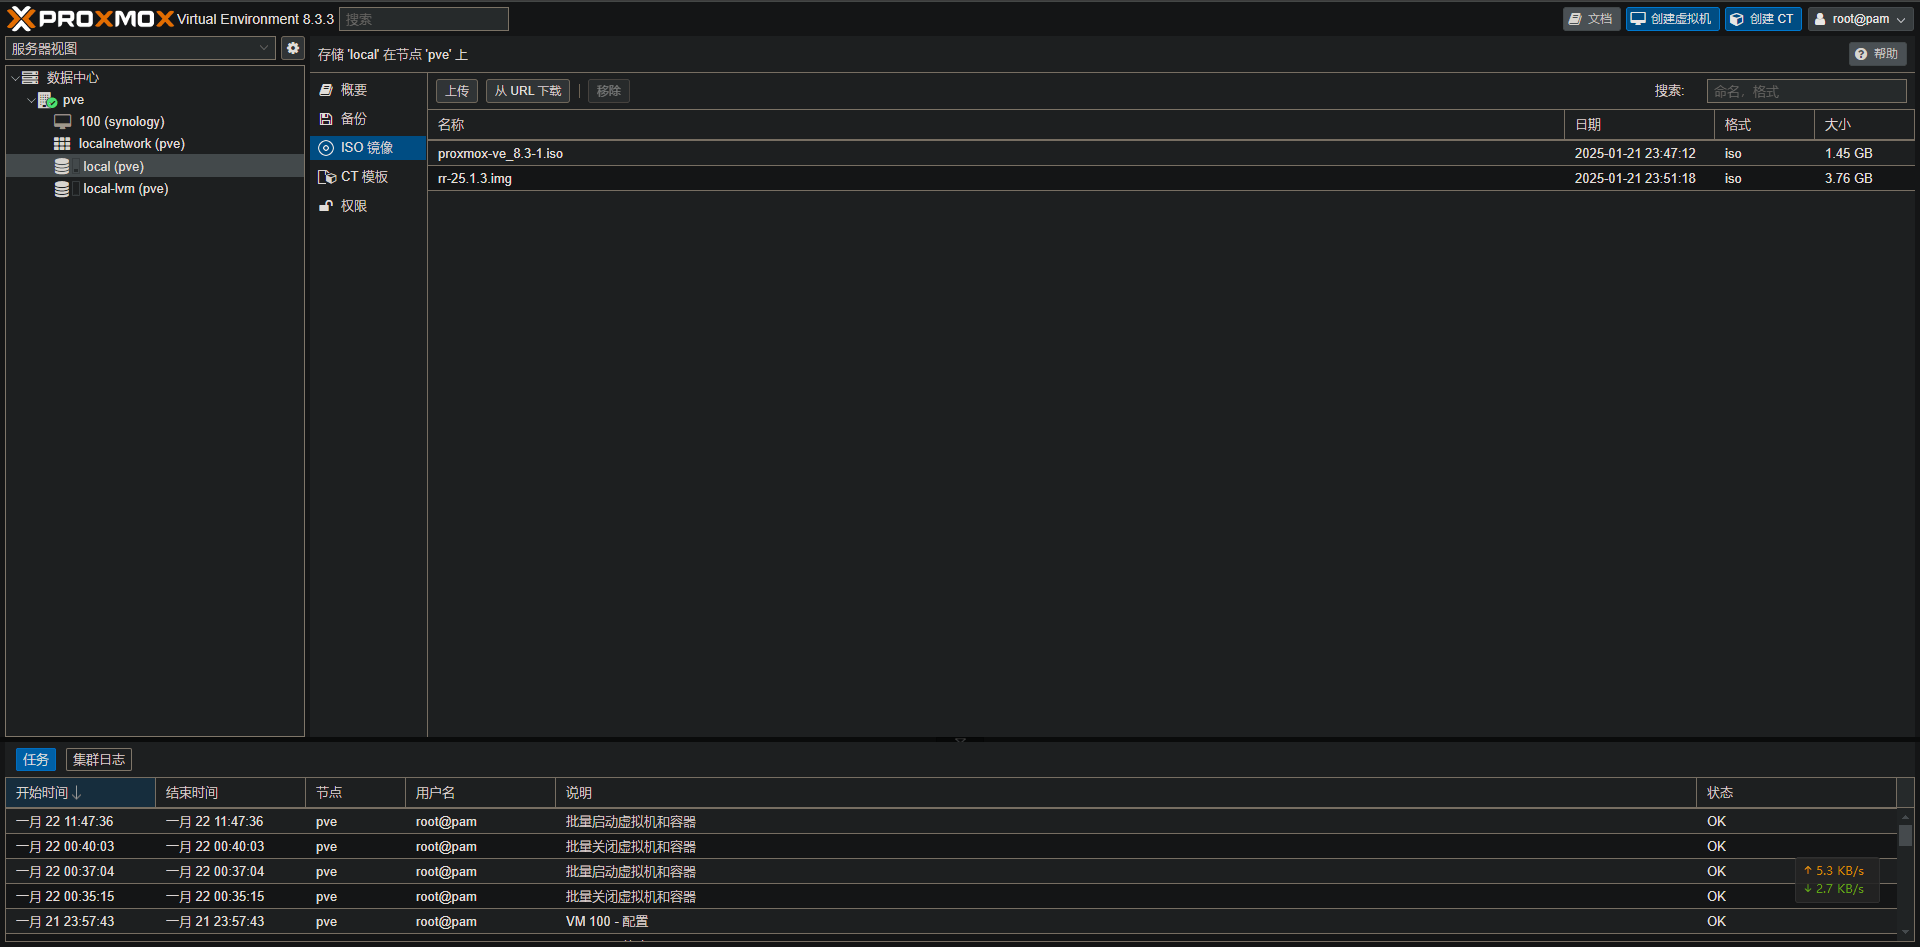Click the 文档 documentation book icon
Image resolution: width=1920 pixels, height=947 pixels.
[1575, 19]
